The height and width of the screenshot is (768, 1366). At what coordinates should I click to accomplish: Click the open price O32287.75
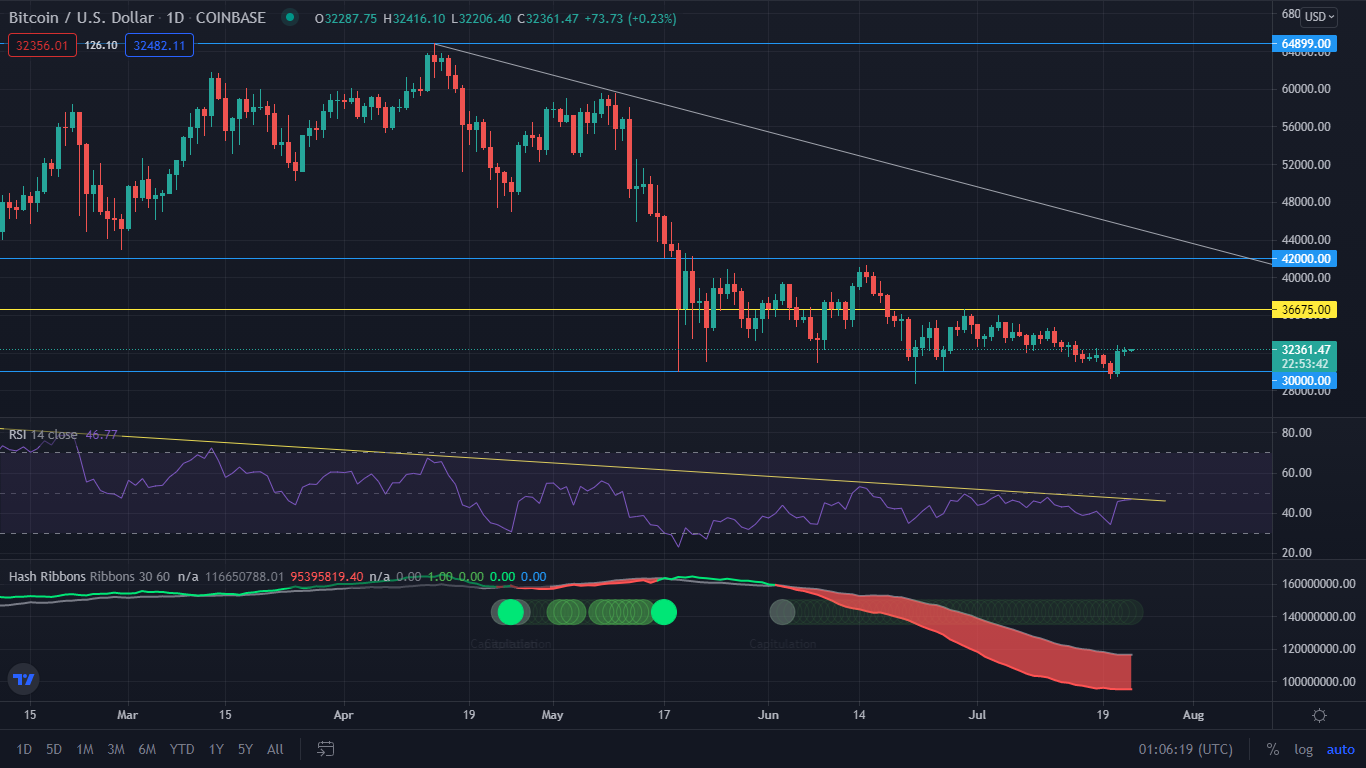[346, 18]
